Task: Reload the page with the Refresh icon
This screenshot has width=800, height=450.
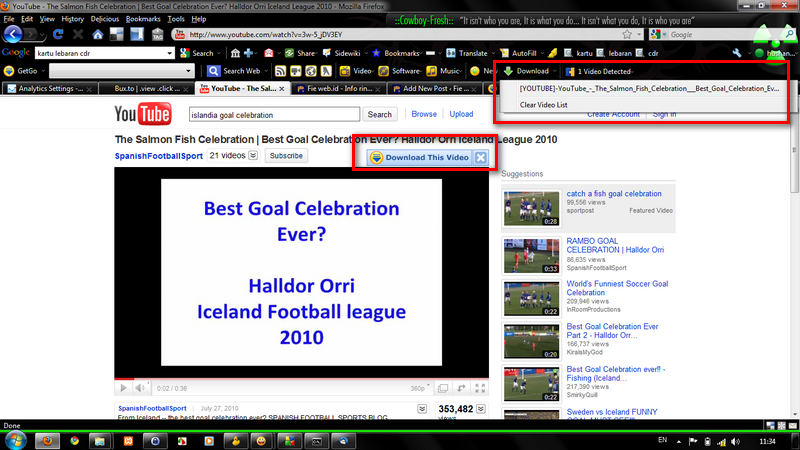Action: [58, 34]
